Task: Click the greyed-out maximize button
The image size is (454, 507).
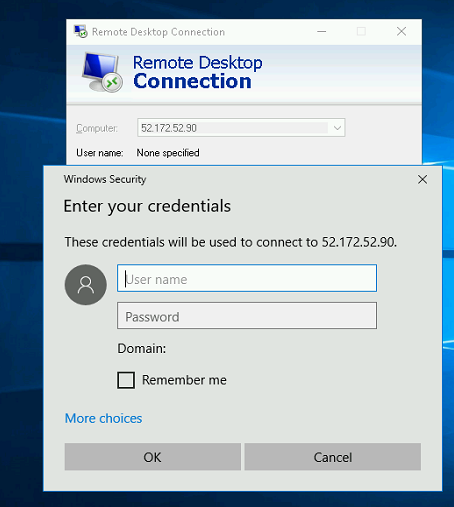Action: 361,32
